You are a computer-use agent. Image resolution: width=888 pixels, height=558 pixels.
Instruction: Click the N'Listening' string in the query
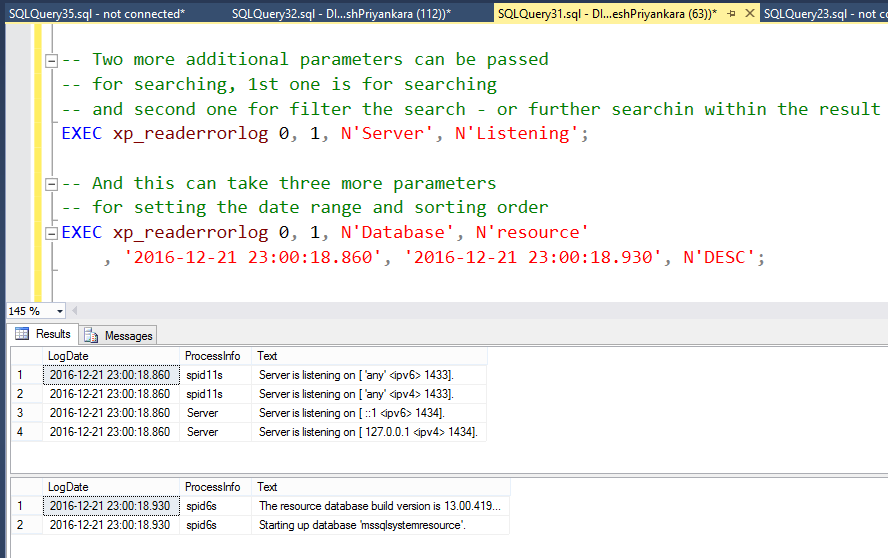(x=516, y=134)
